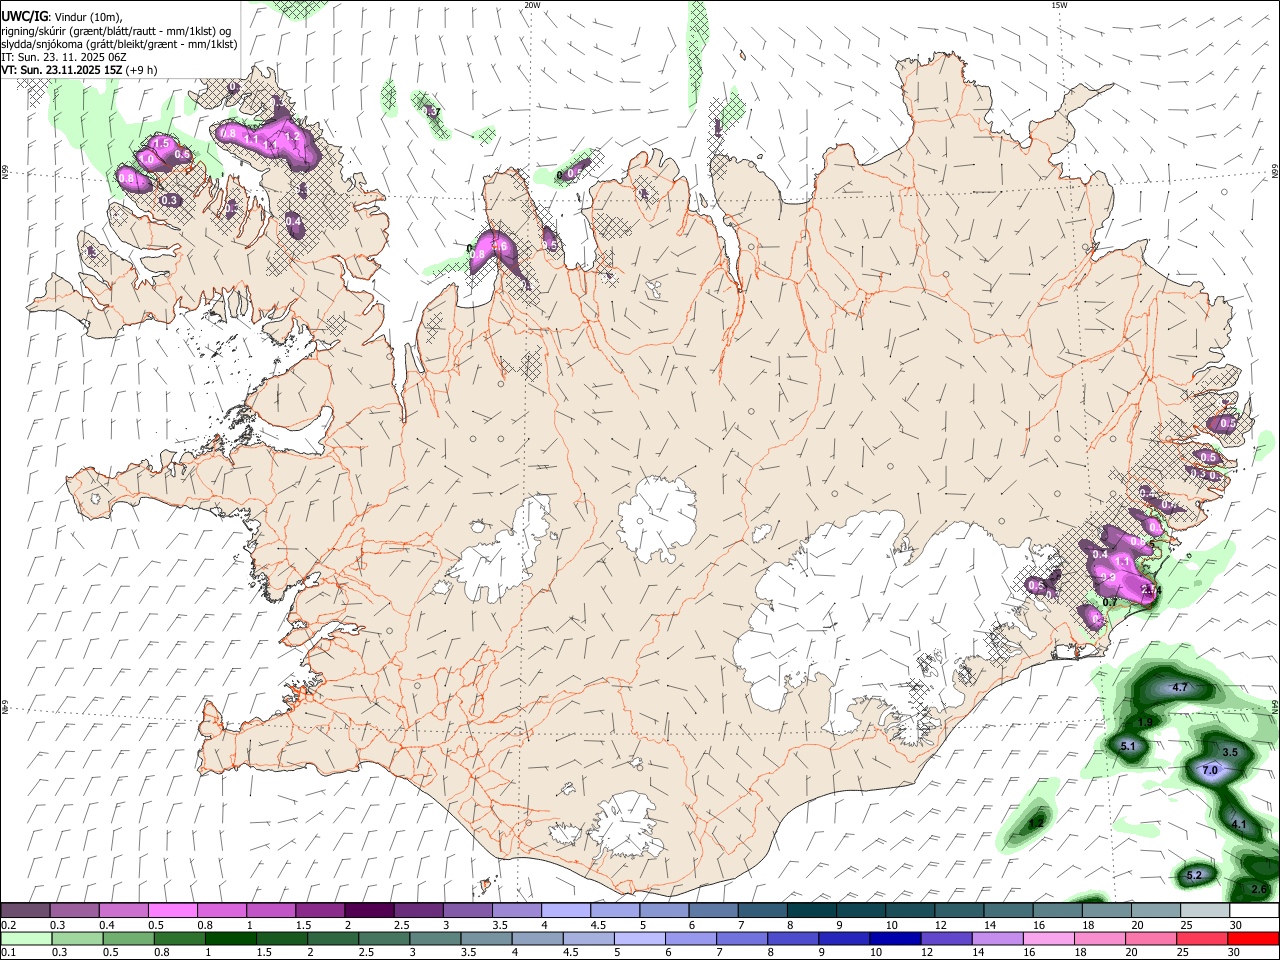This screenshot has height=960, width=1280.
Task: Click the 1.5 snowfall value in the northwest
Action: point(161,144)
